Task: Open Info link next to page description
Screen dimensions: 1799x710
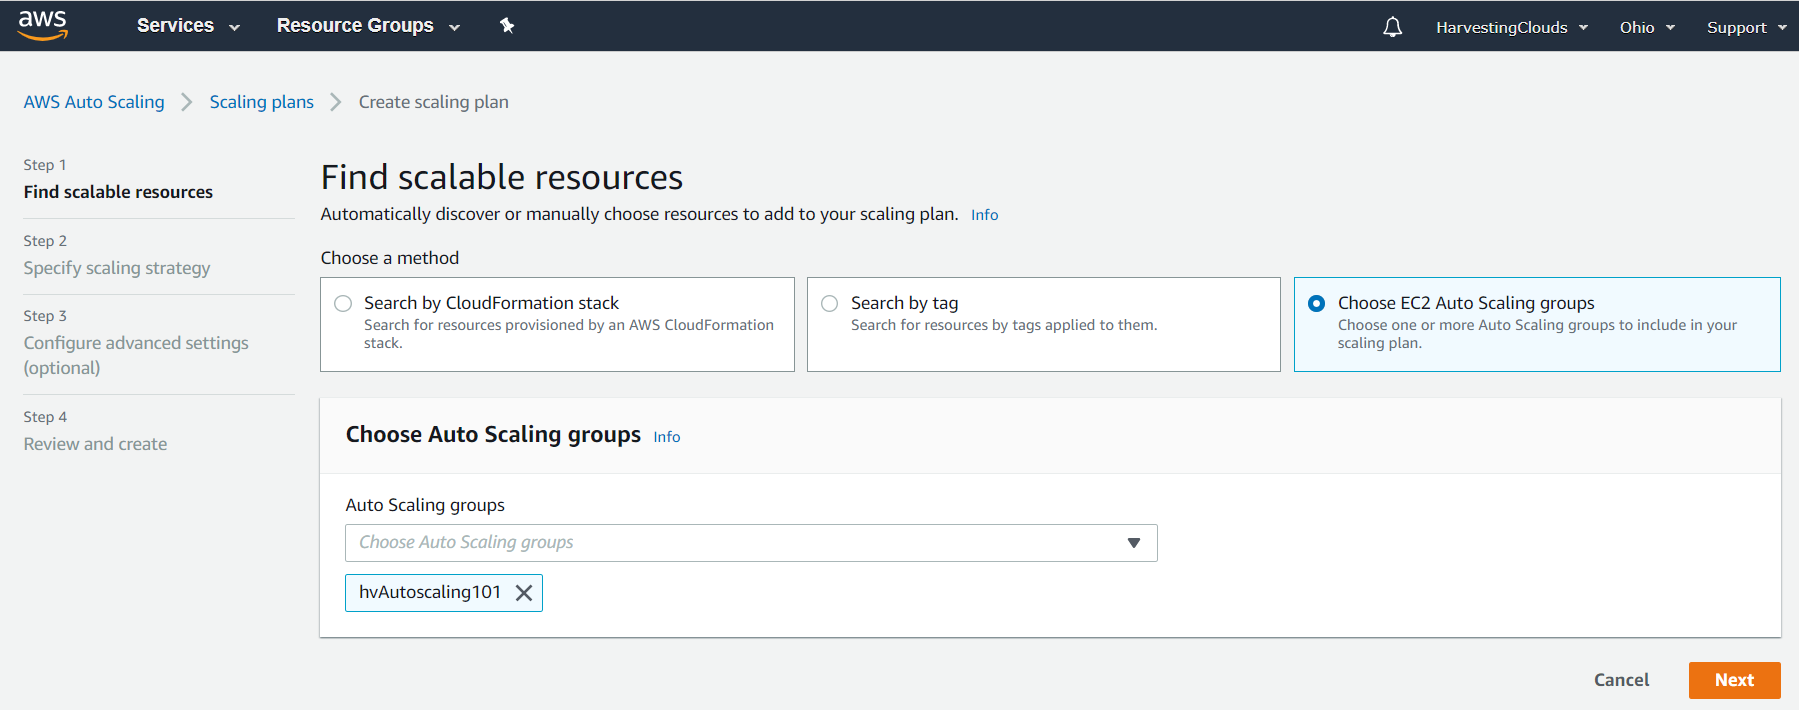Action: [984, 215]
